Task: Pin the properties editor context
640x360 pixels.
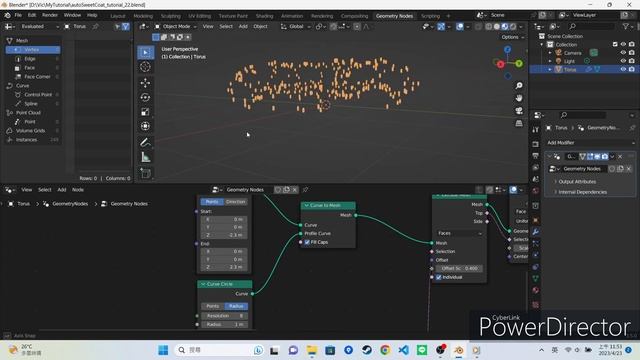Action: coord(632,128)
